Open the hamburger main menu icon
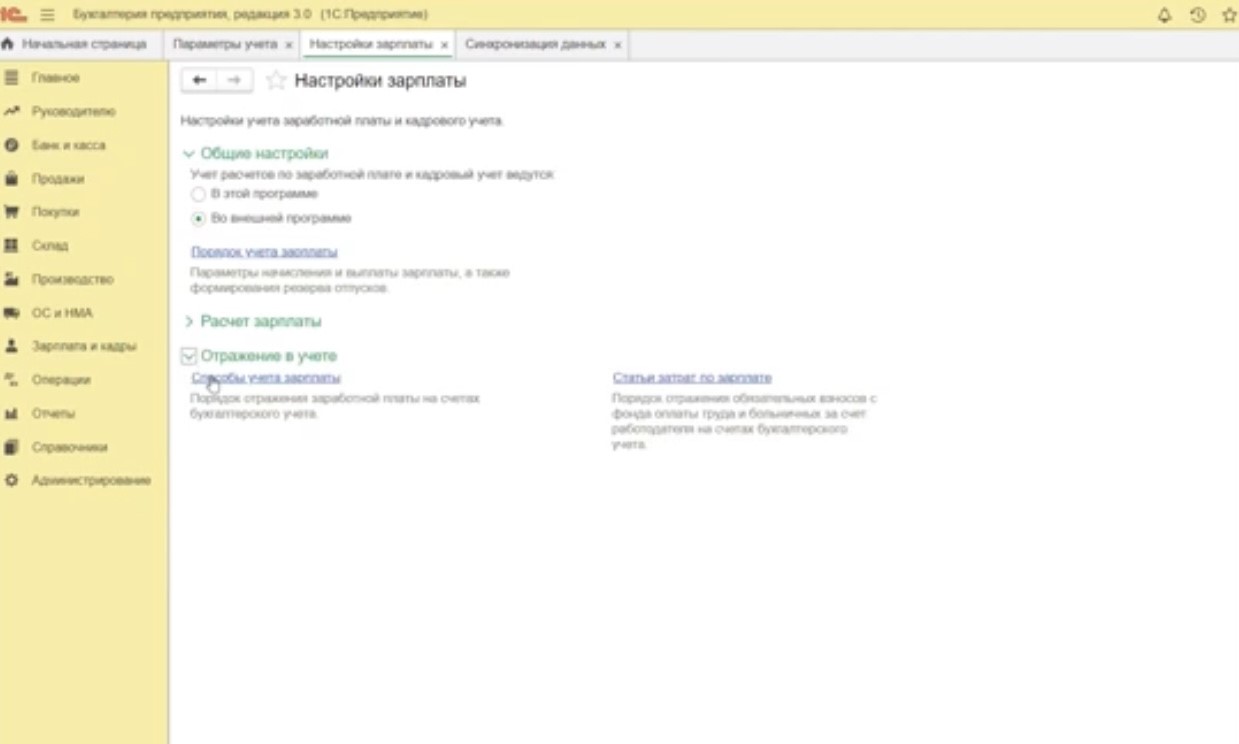The image size is (1239, 744). [x=47, y=15]
